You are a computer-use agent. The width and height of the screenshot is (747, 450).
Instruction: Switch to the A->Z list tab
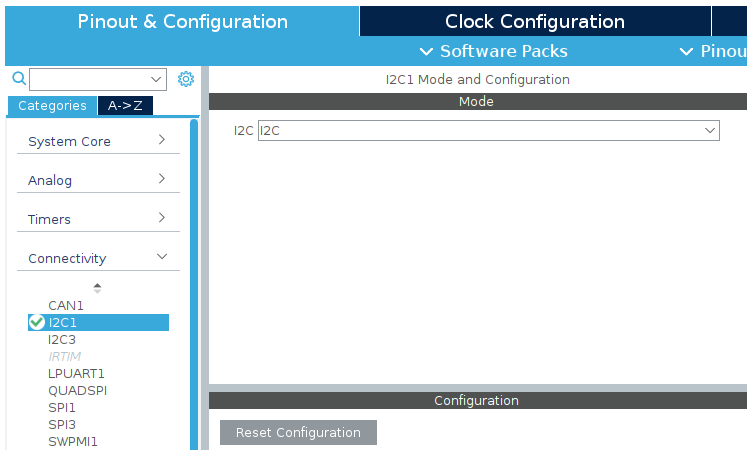125,106
